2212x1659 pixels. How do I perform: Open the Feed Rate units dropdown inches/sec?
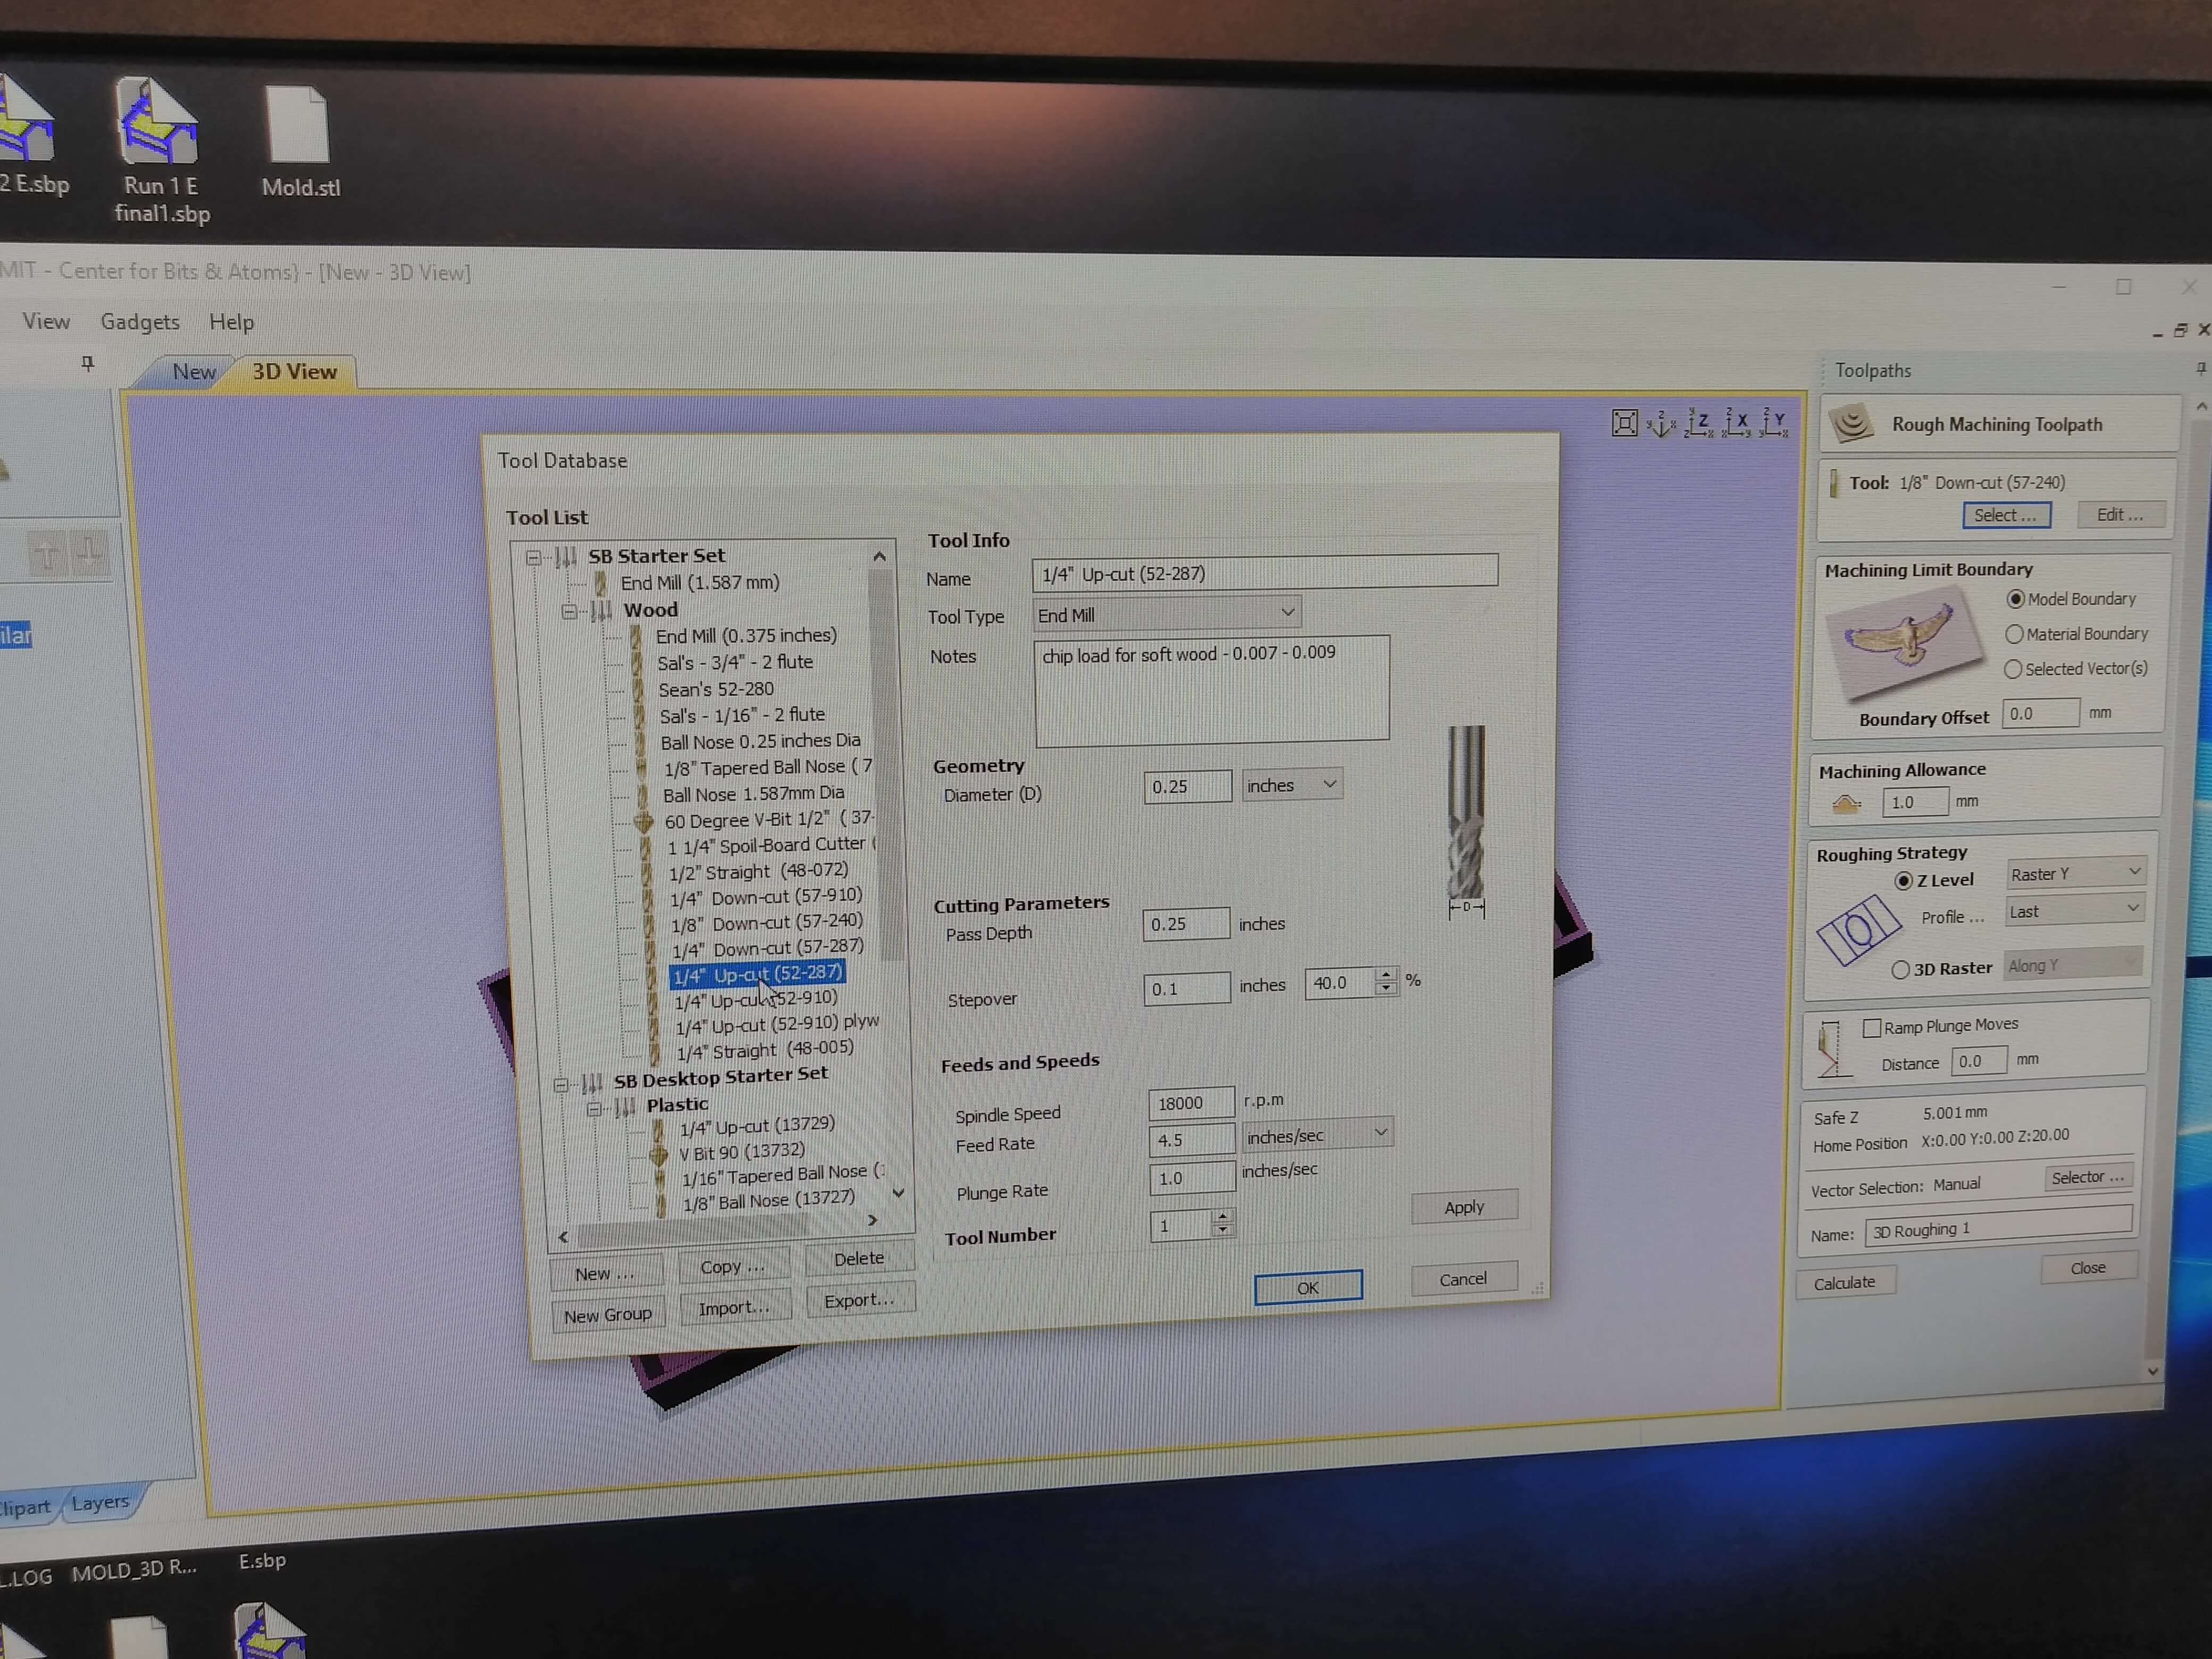pyautogui.click(x=1317, y=1135)
